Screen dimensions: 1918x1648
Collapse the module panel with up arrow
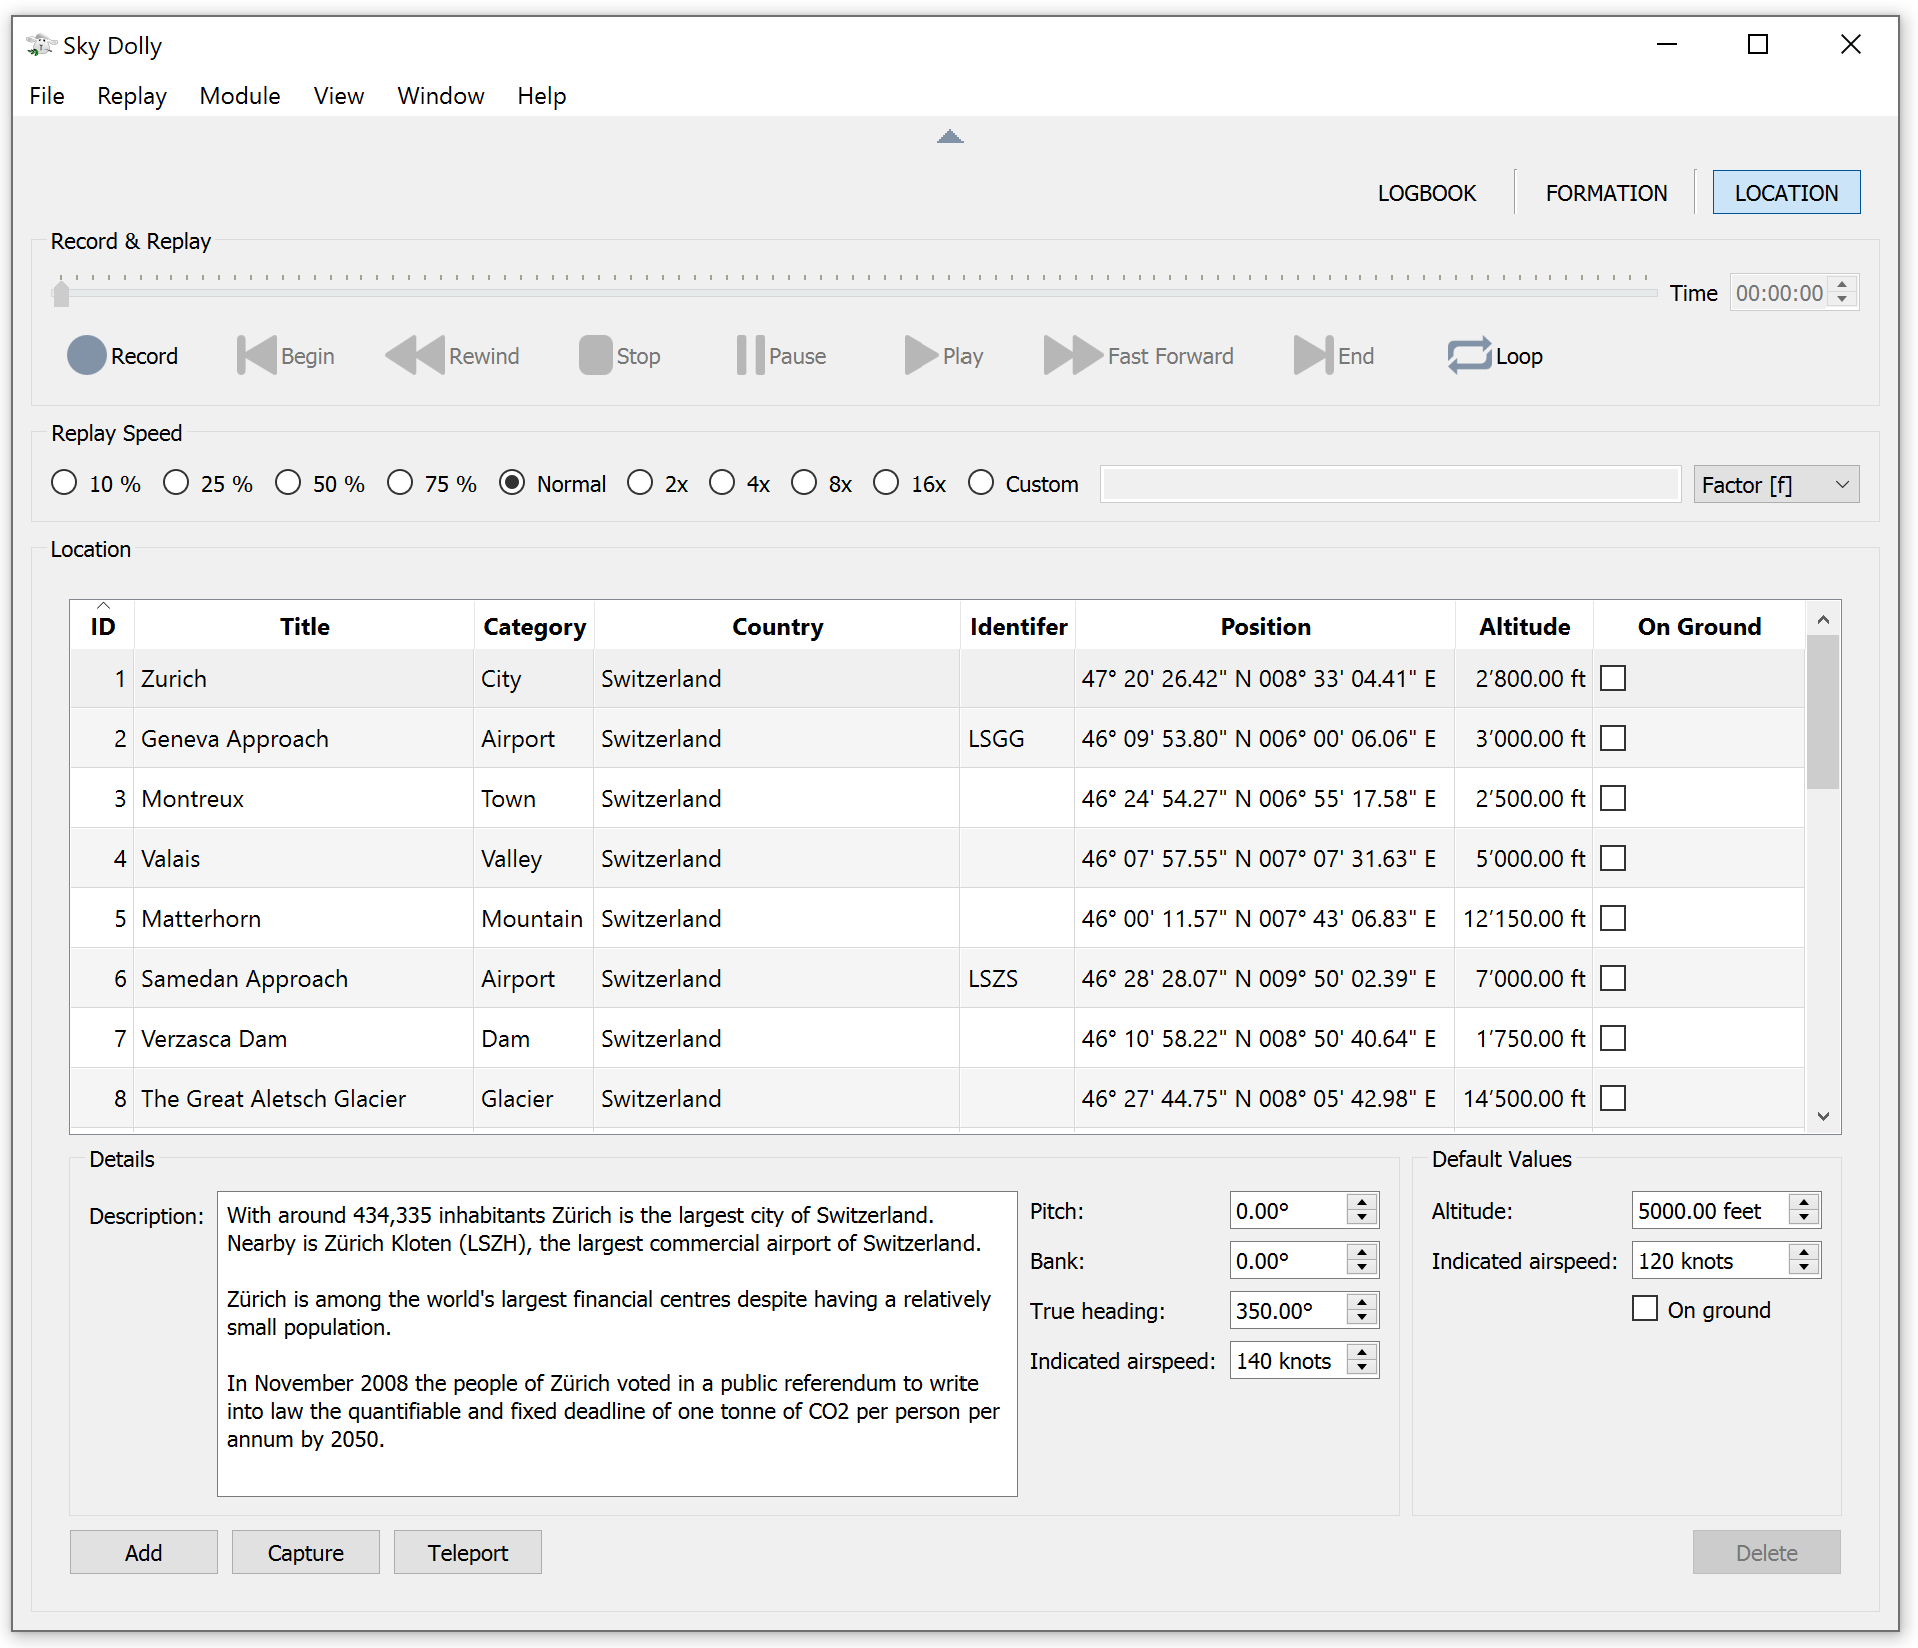point(950,137)
